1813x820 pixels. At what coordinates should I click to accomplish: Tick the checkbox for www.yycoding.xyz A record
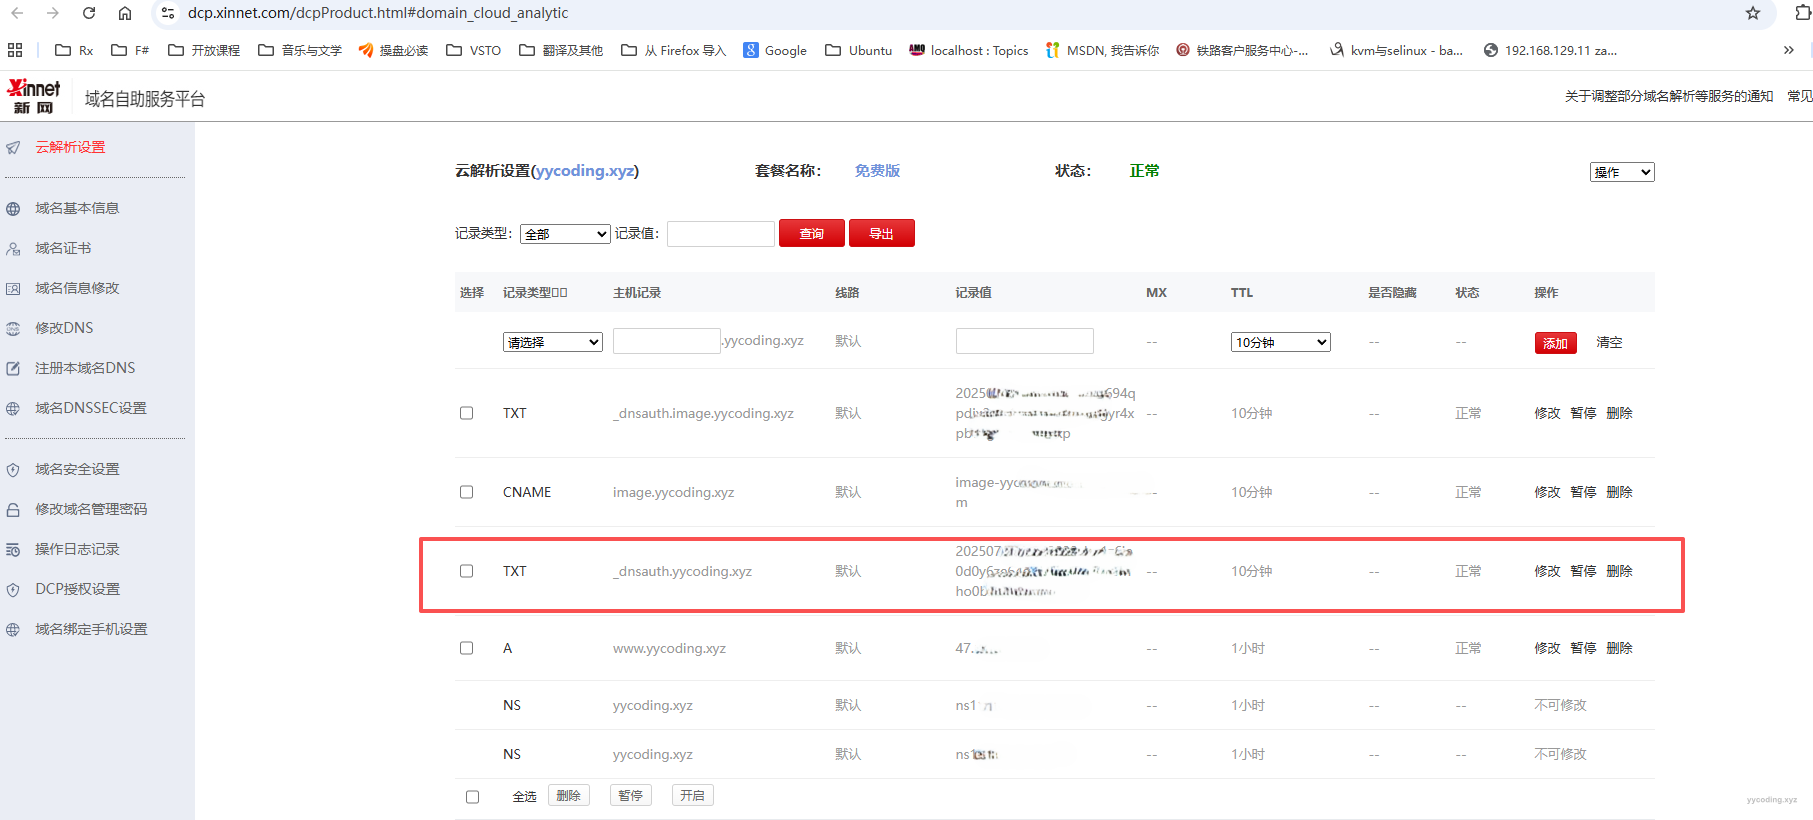(466, 648)
